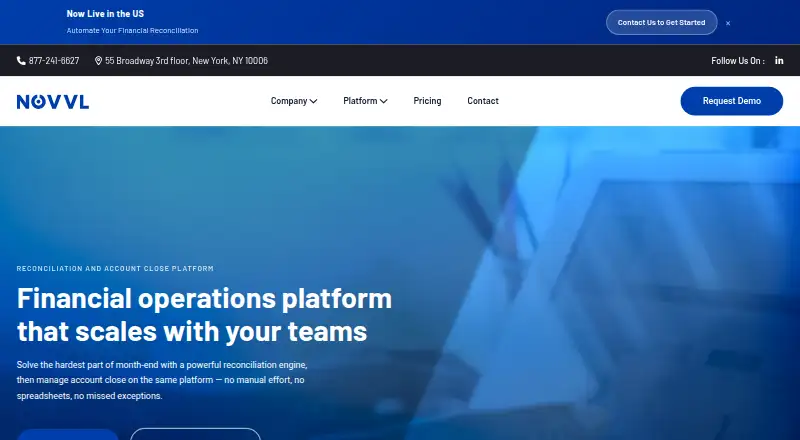Click the LinkedIn icon next to Follow Us On
This screenshot has width=800, height=440.
(779, 60)
